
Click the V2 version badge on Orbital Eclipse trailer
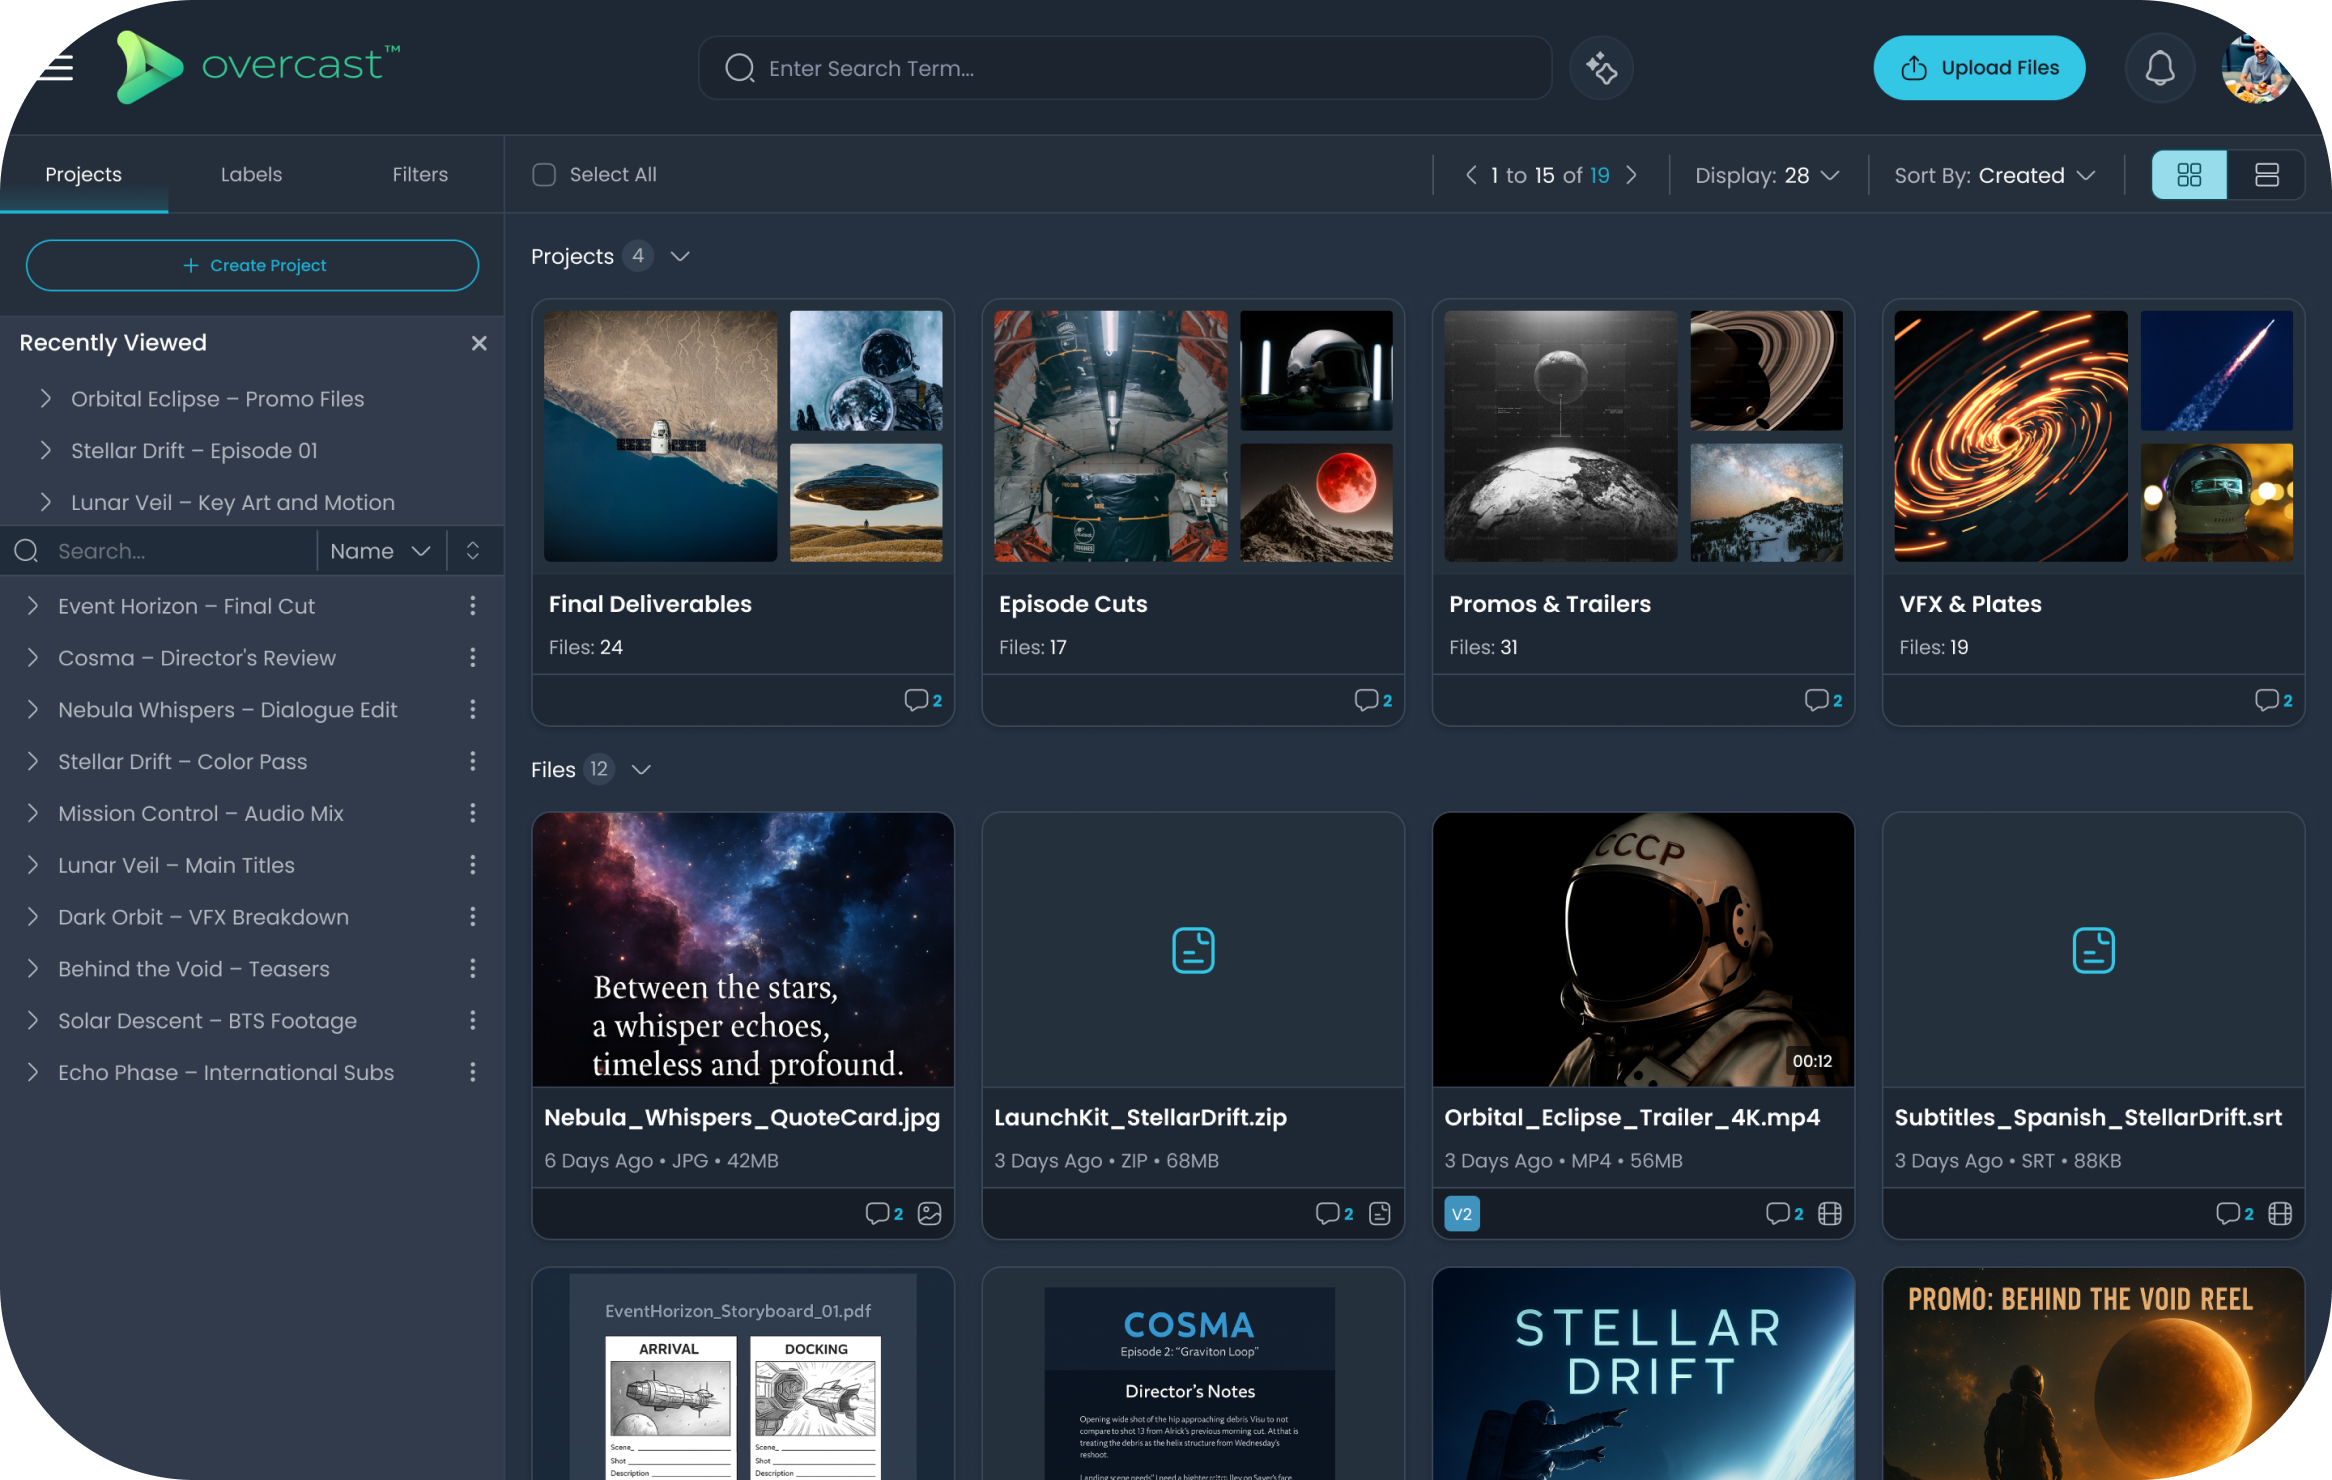(x=1462, y=1214)
